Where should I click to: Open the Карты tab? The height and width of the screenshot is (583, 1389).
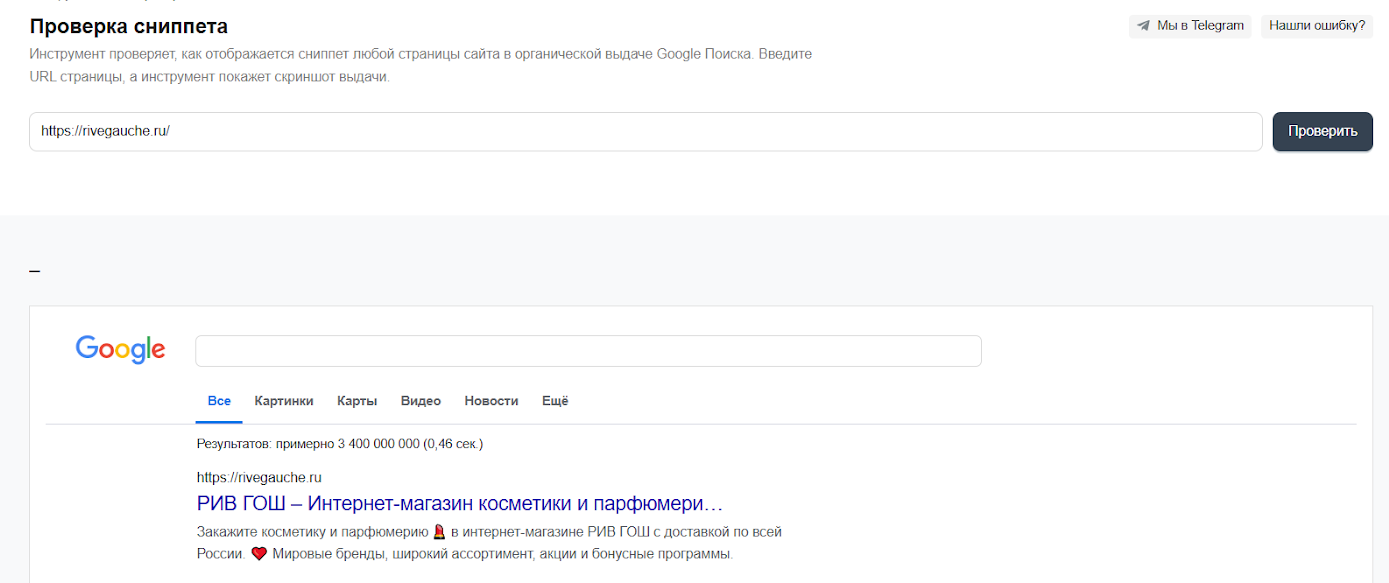(x=358, y=400)
